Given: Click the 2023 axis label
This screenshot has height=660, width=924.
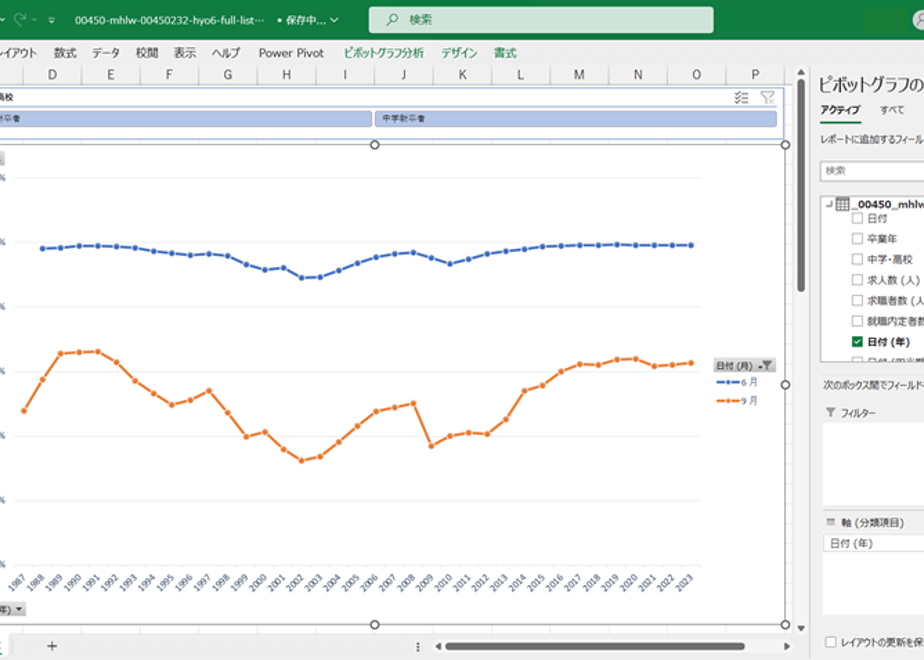Looking at the screenshot, I should pos(684,582).
